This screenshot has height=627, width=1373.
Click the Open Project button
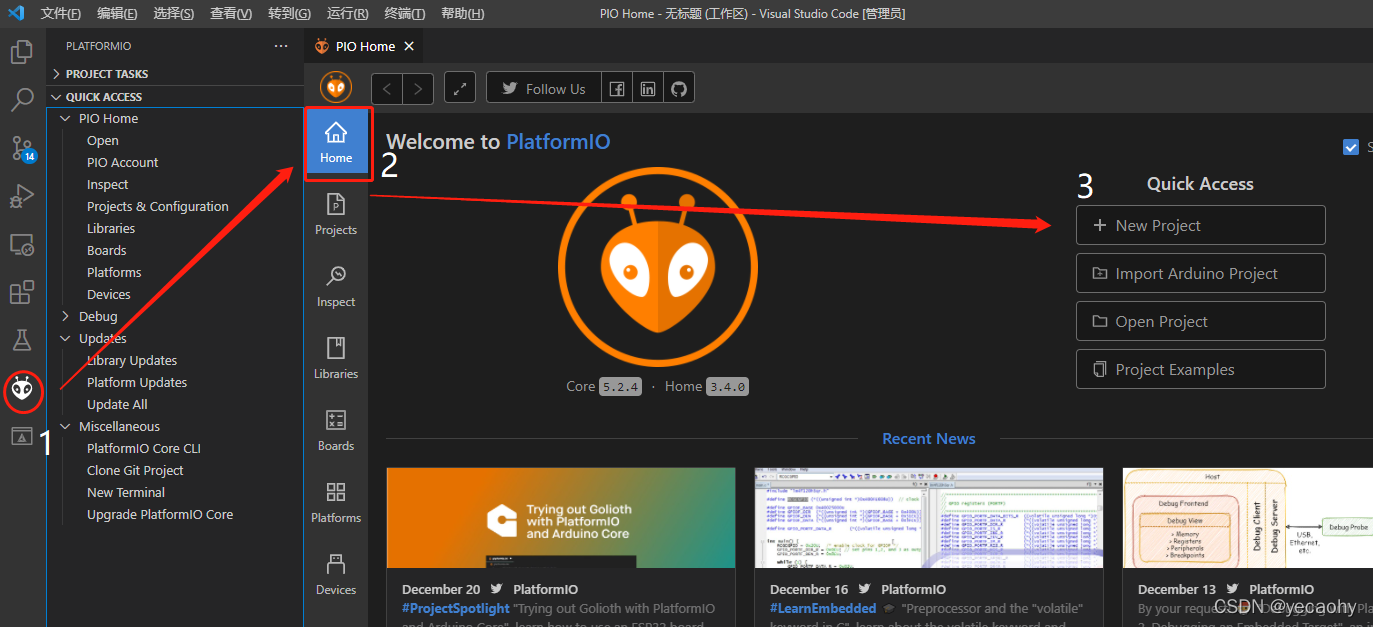(1200, 321)
